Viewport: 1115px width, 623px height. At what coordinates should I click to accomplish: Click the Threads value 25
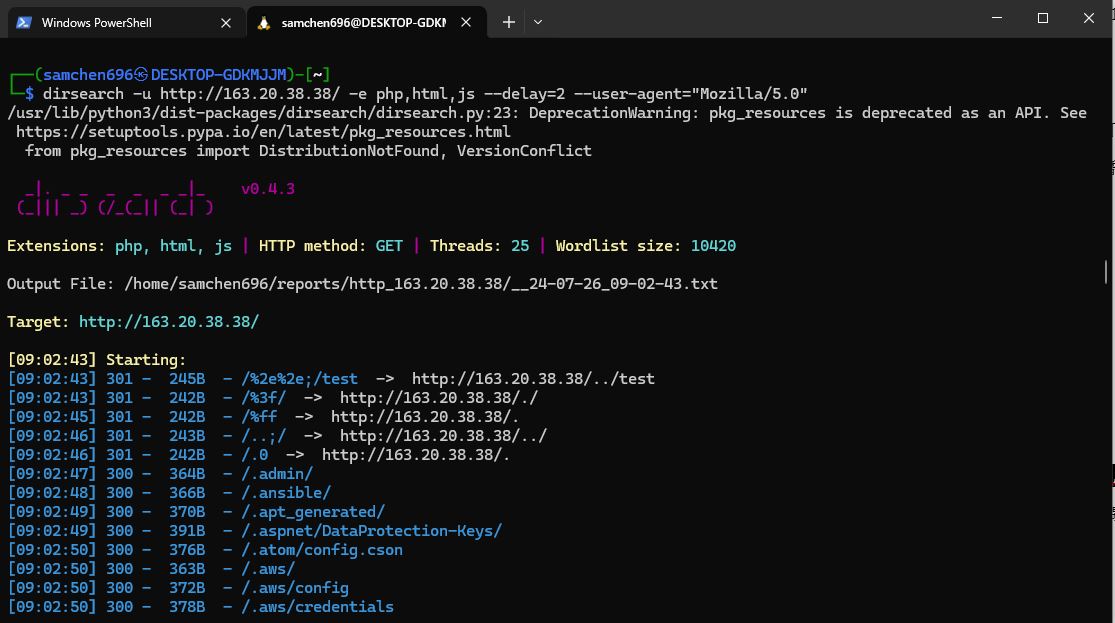pos(520,245)
